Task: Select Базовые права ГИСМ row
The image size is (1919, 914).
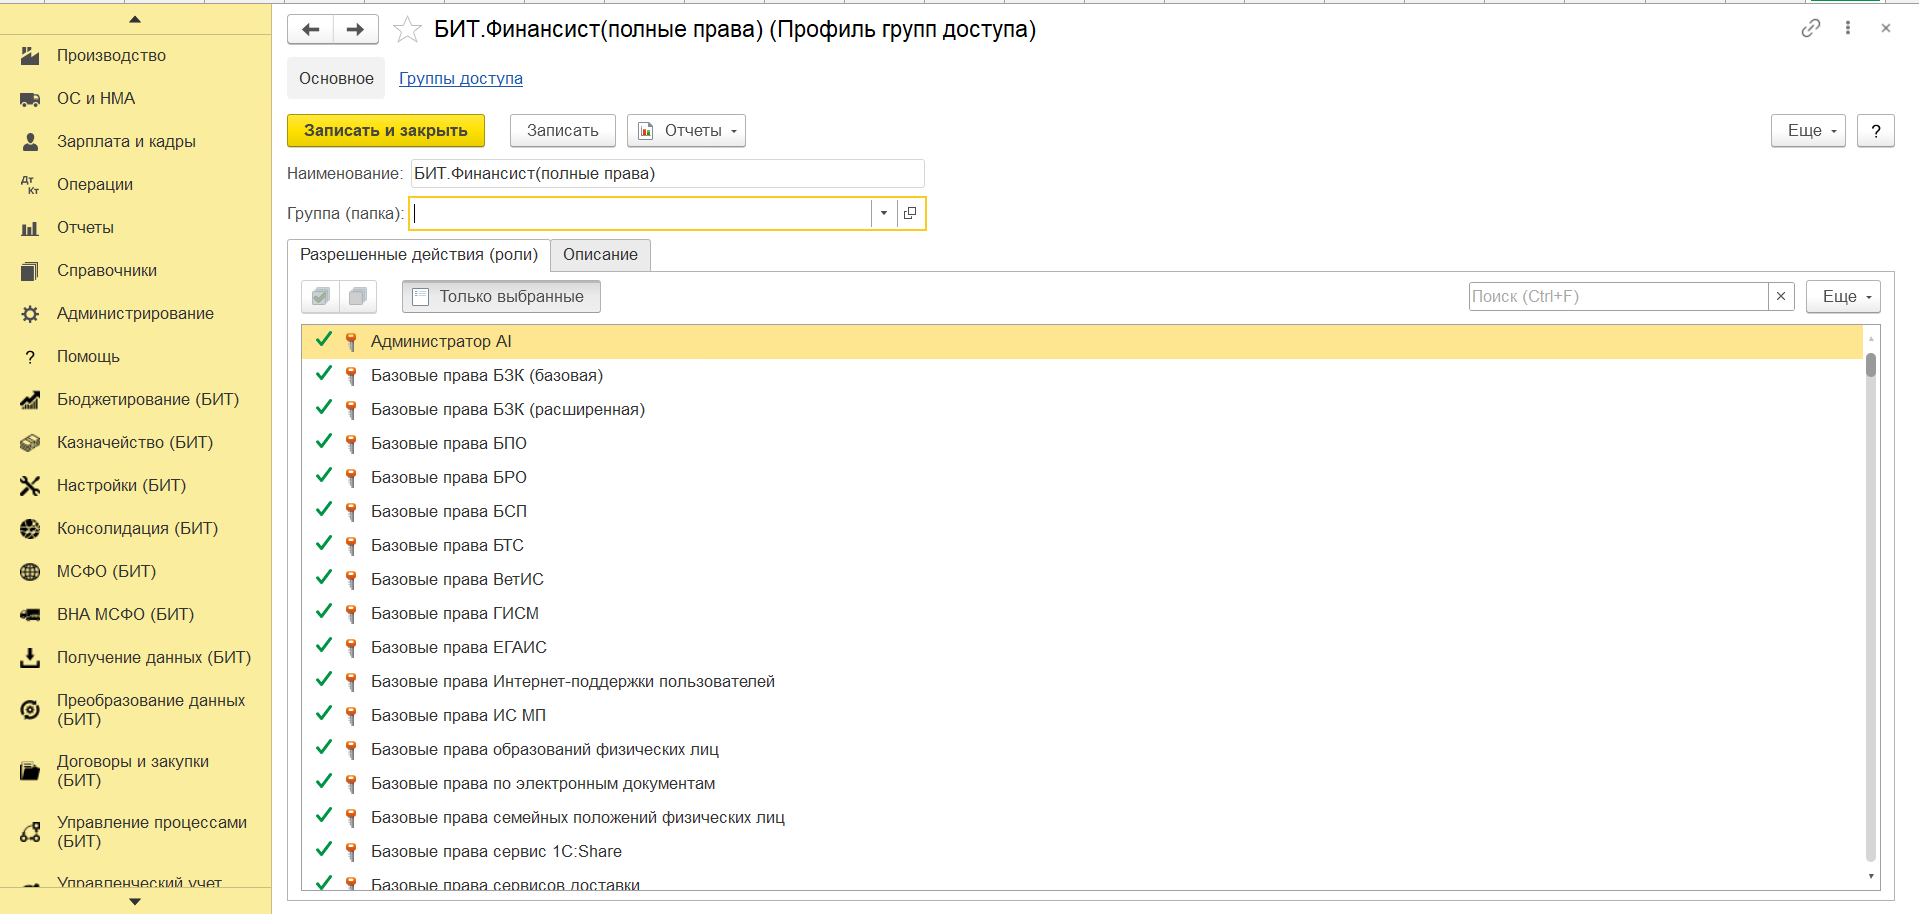Action: pyautogui.click(x=1083, y=613)
